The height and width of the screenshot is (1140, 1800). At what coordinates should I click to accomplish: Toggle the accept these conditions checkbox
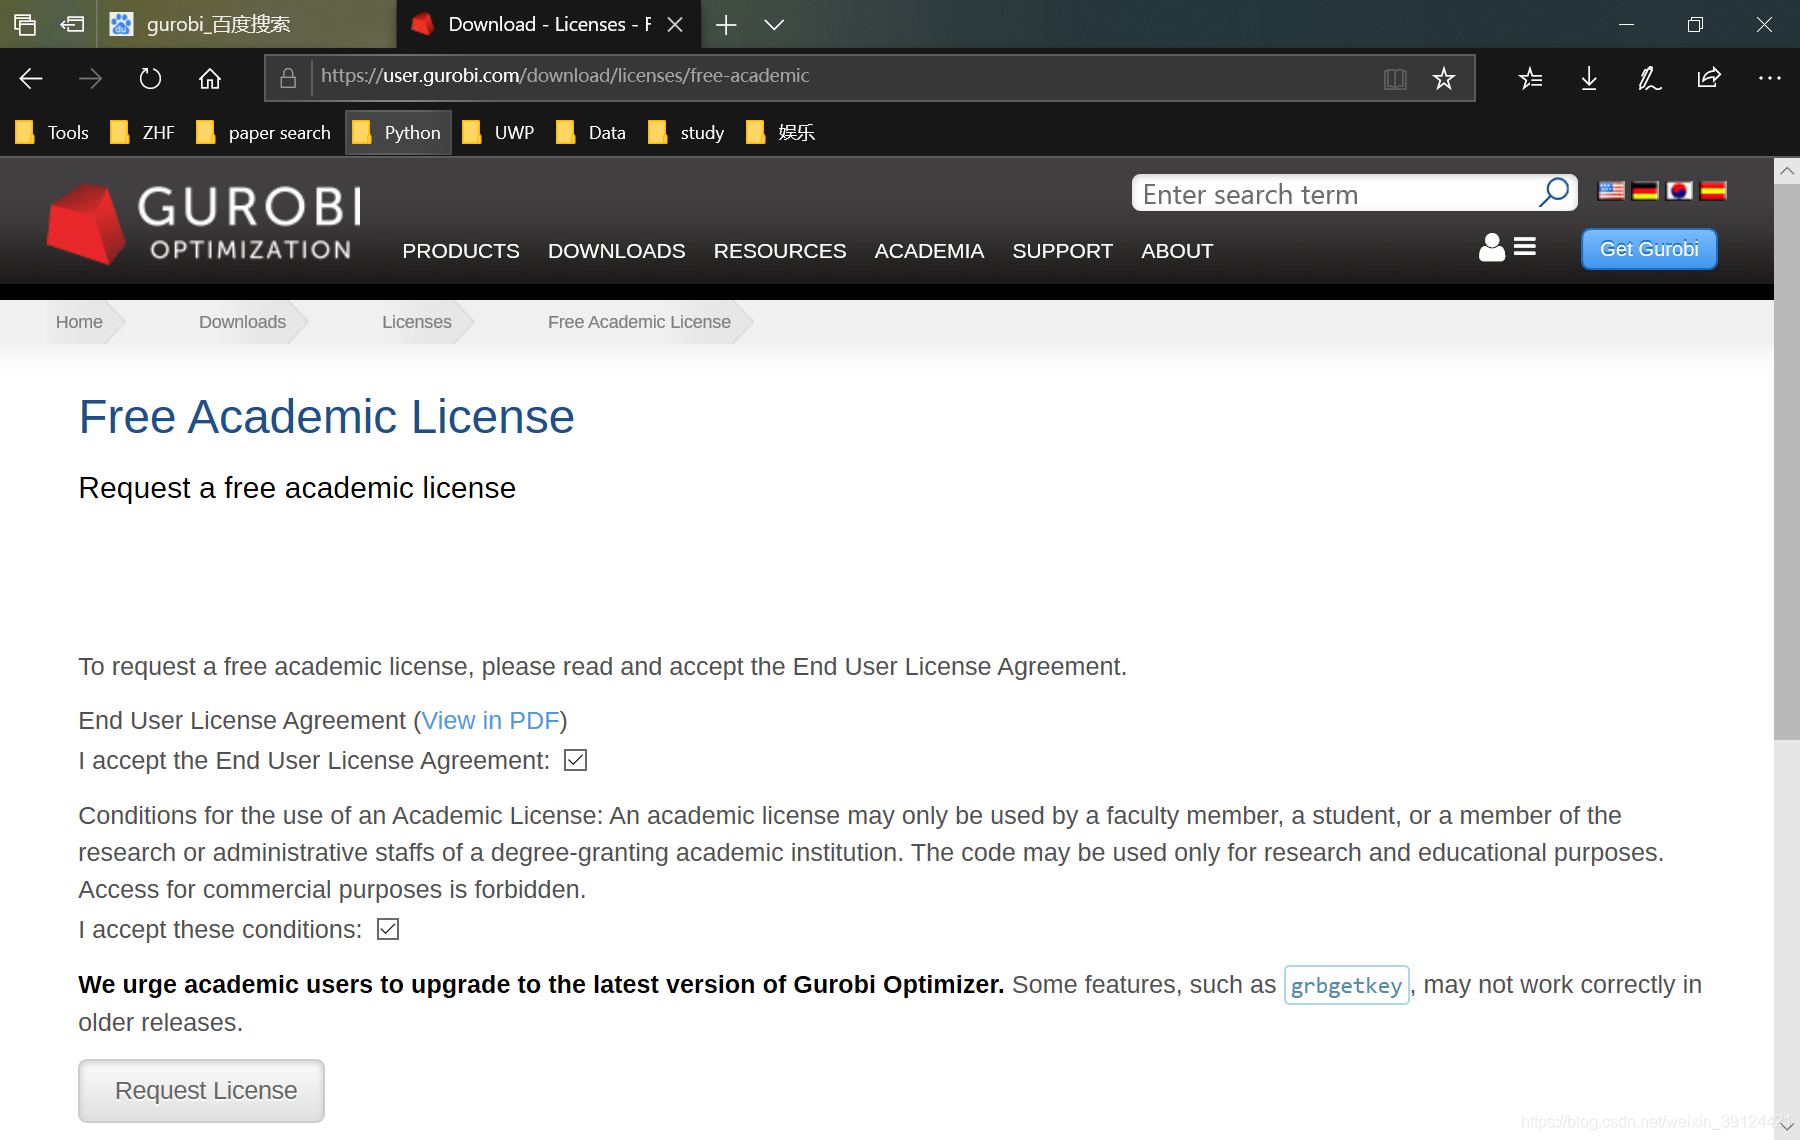(388, 930)
